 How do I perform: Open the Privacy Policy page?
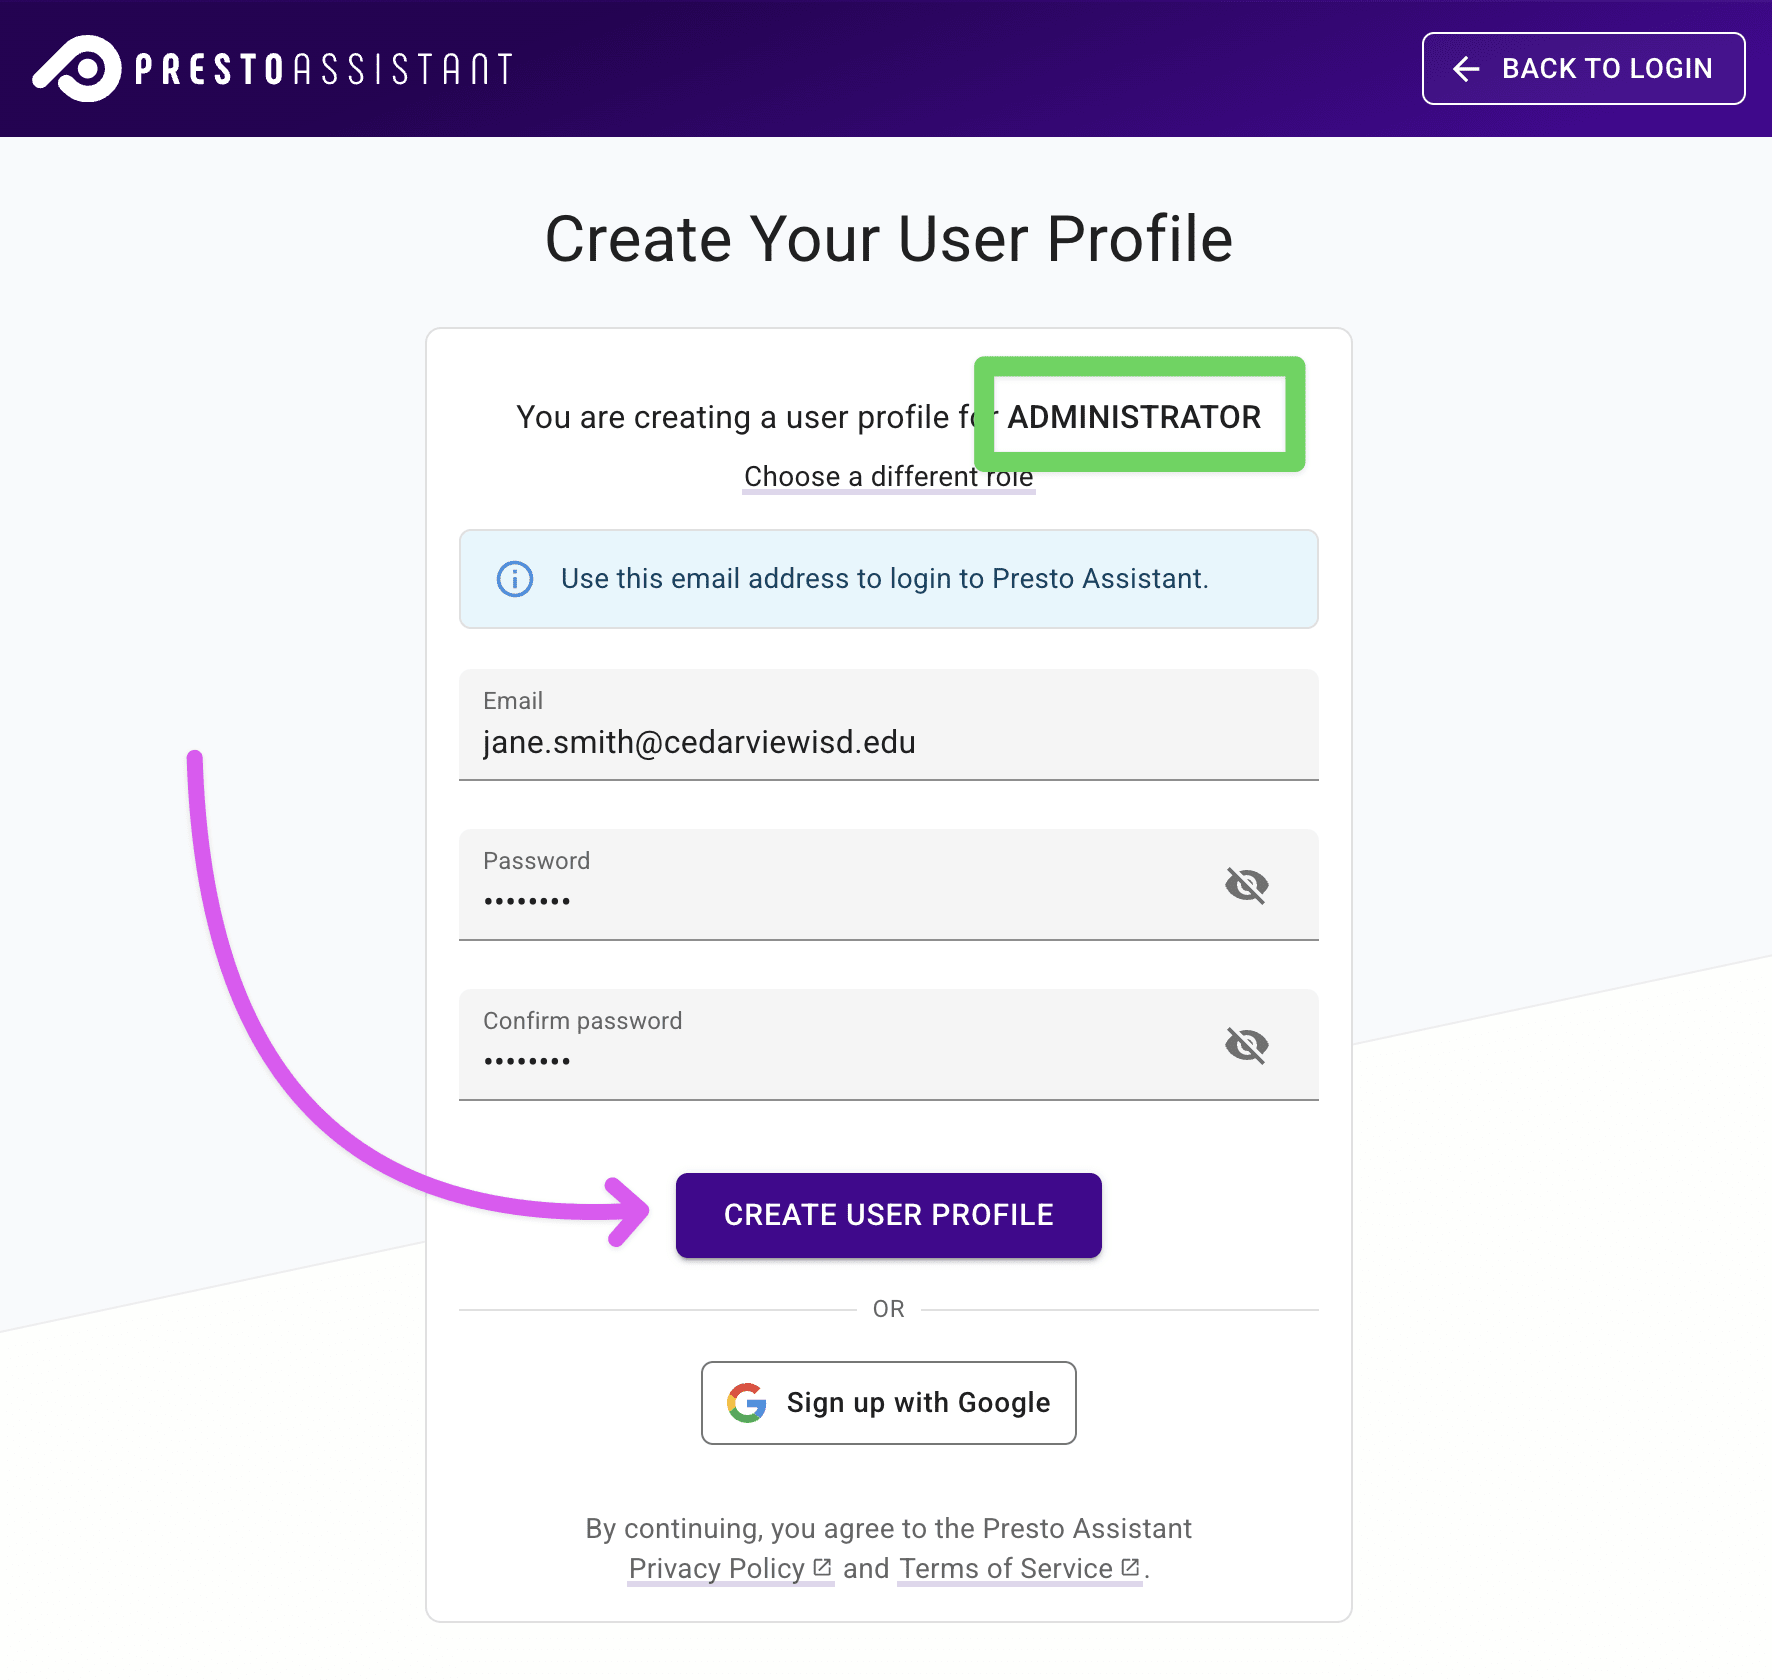pyautogui.click(x=716, y=1567)
